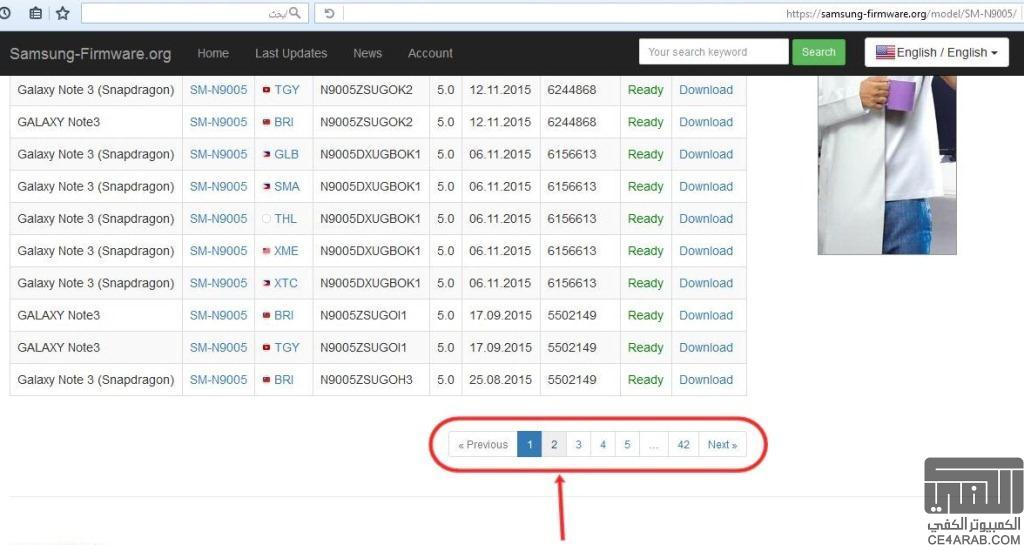
Task: Open SM-N9005 model link in XME row
Action: pyautogui.click(x=219, y=251)
